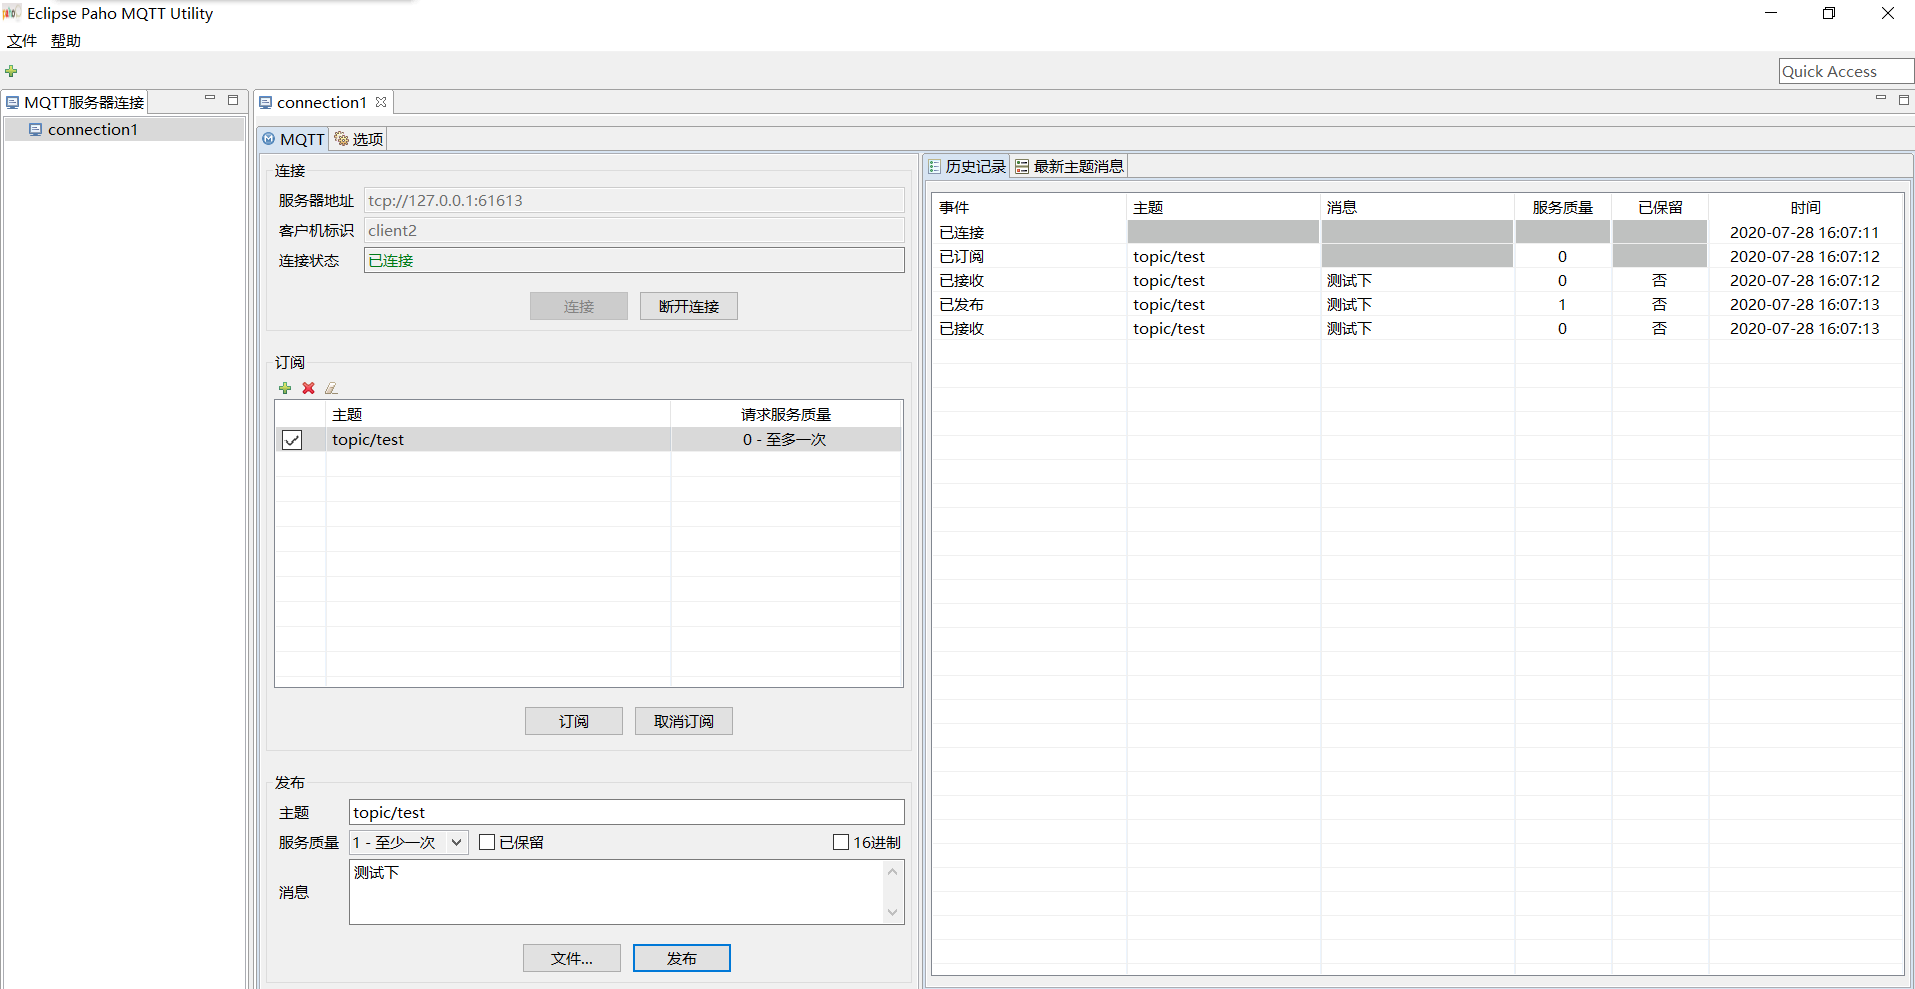Enable the 已保留 retained checkbox
The width and height of the screenshot is (1915, 989).
(x=487, y=842)
